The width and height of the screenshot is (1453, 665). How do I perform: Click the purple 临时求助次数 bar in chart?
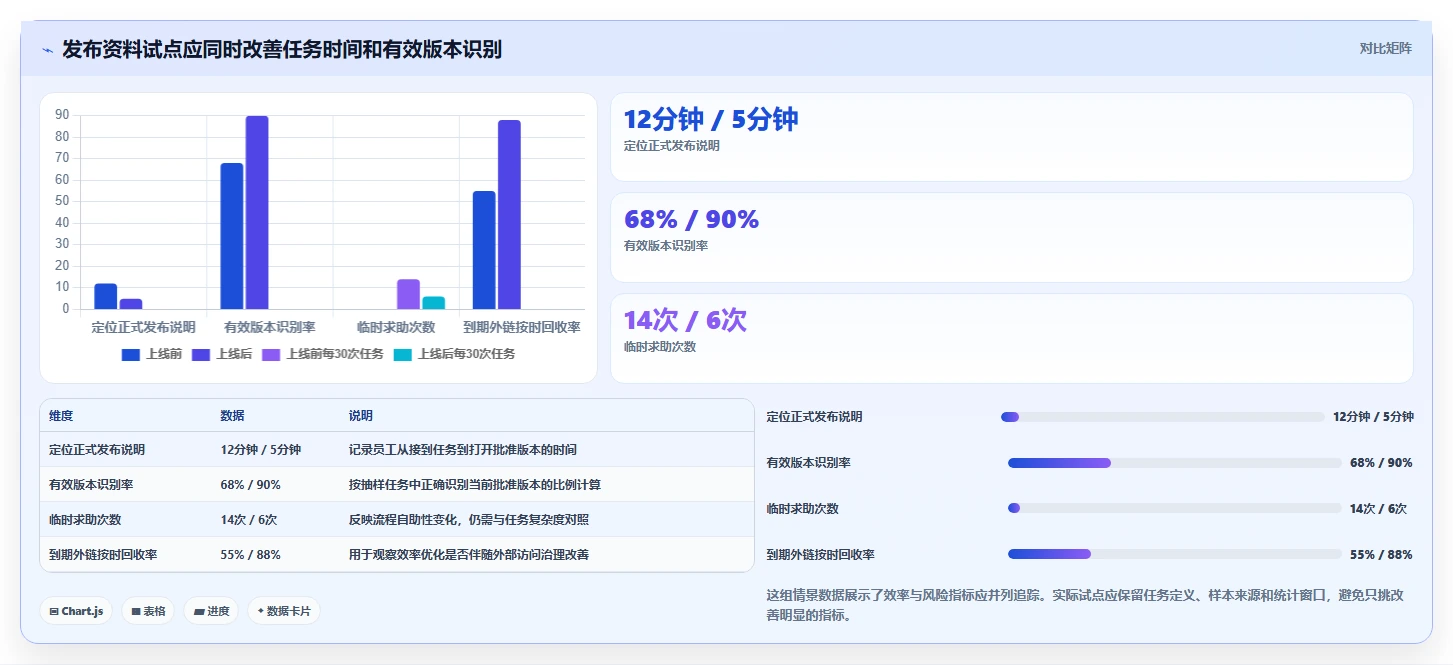pos(408,294)
